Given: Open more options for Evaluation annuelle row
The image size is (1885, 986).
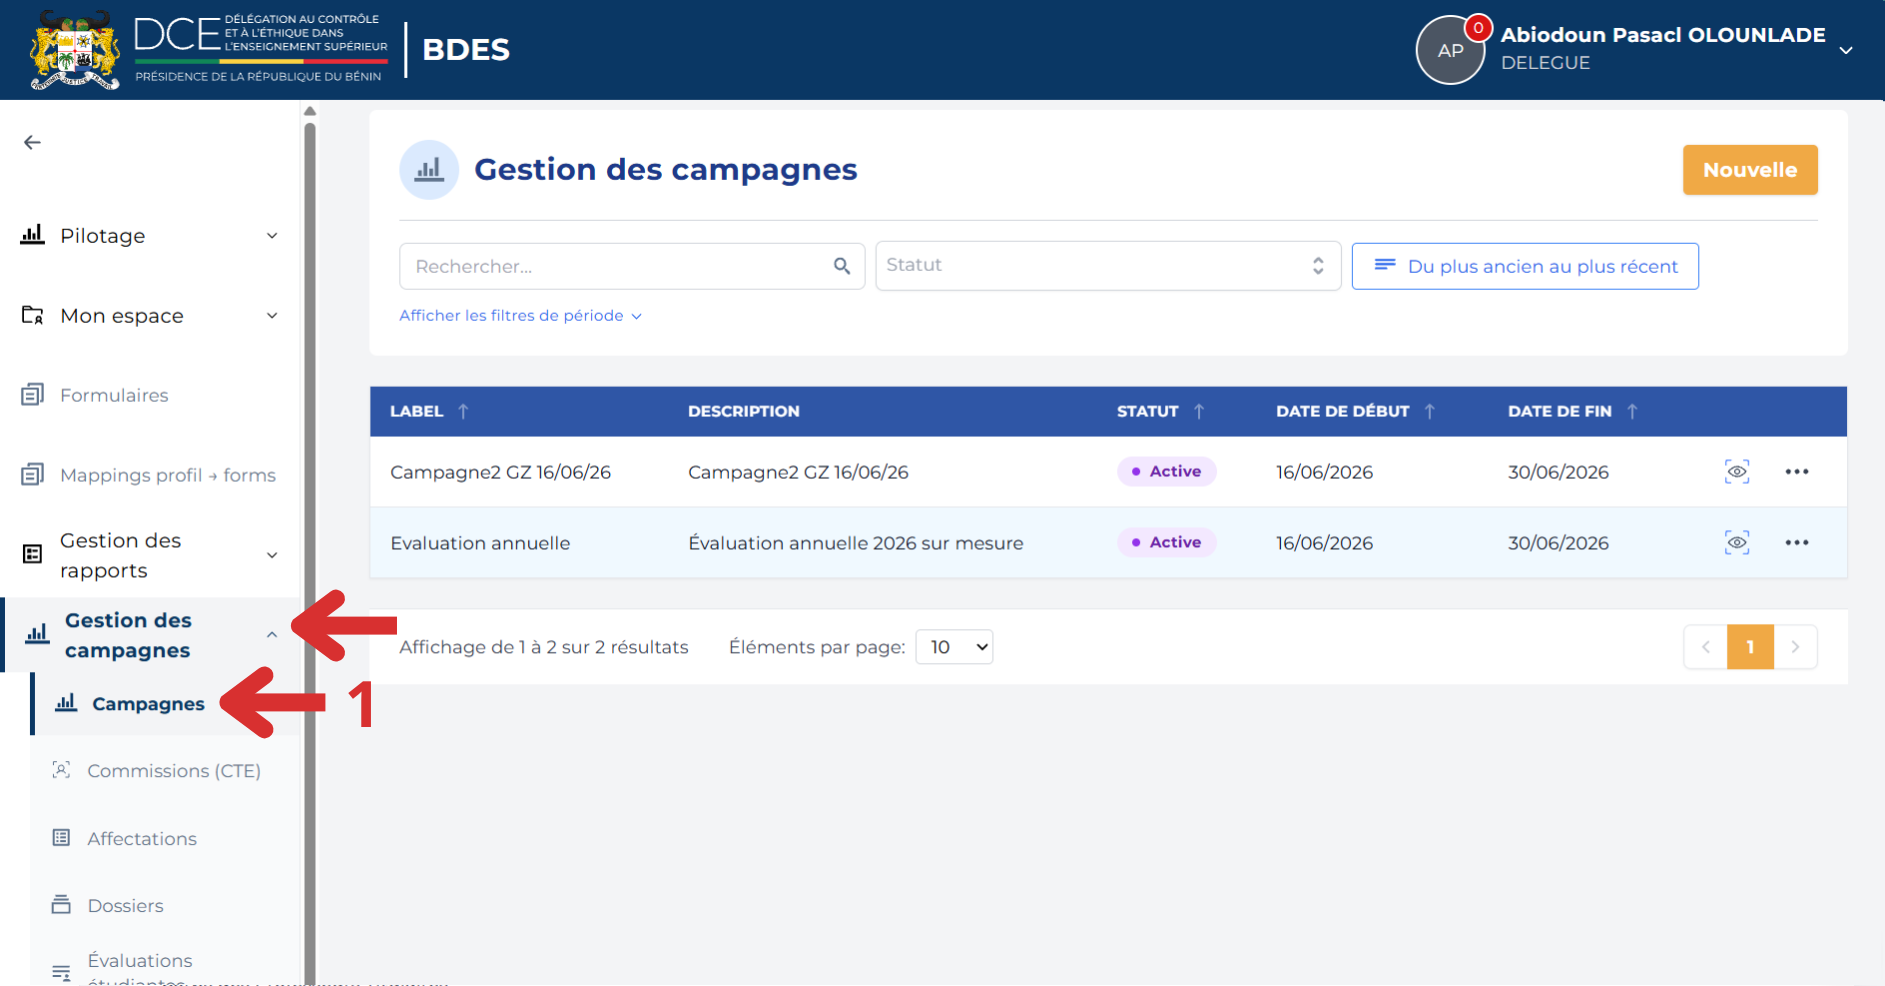Looking at the screenshot, I should click(x=1797, y=543).
